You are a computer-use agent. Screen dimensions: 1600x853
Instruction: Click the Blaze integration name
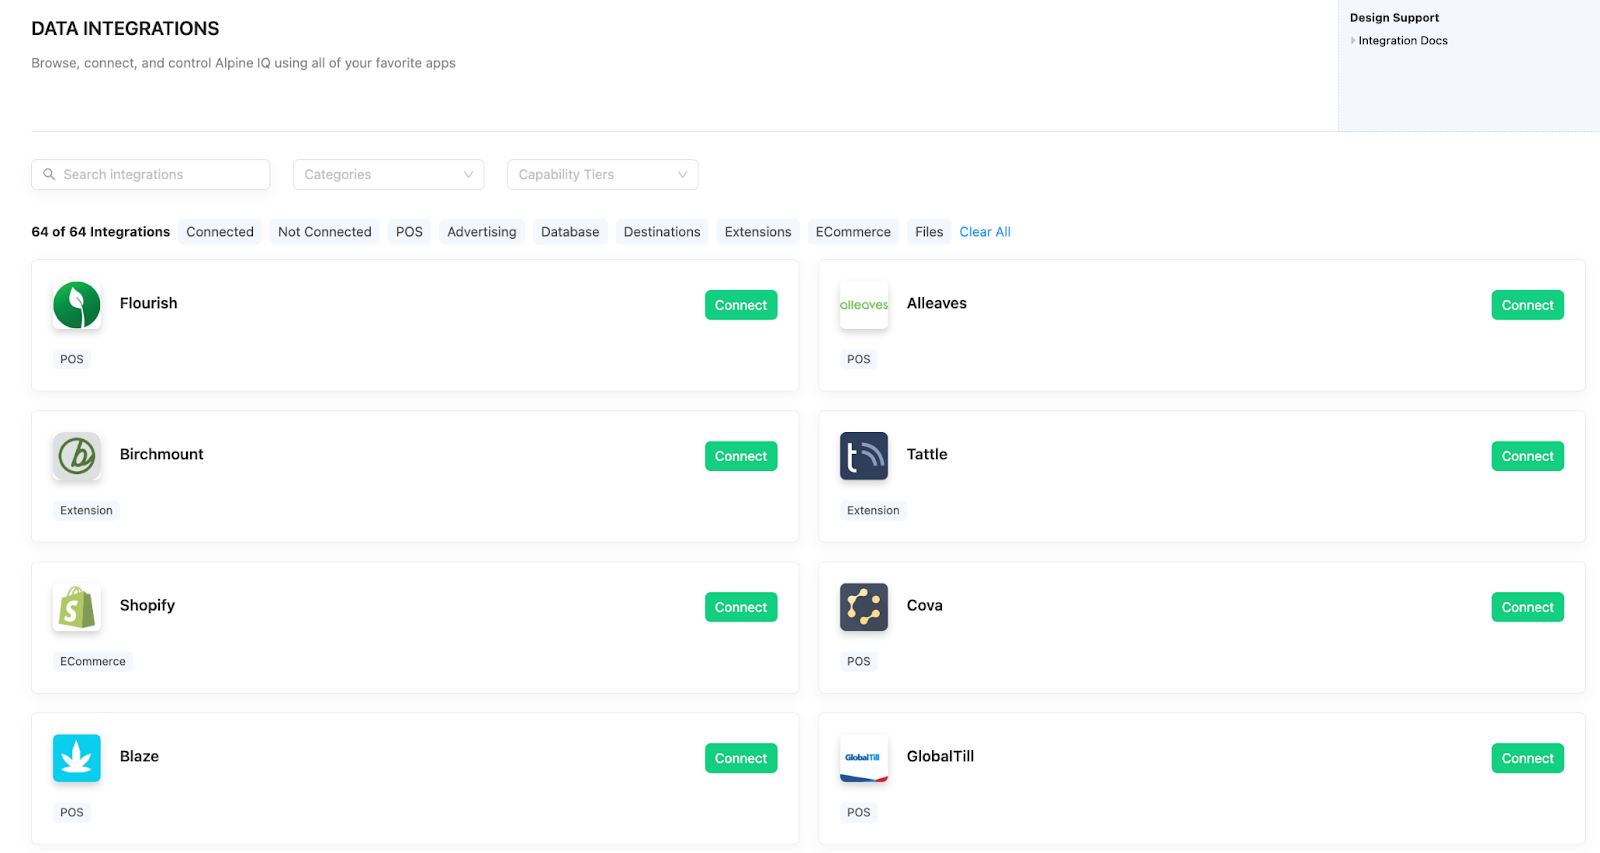tap(139, 756)
